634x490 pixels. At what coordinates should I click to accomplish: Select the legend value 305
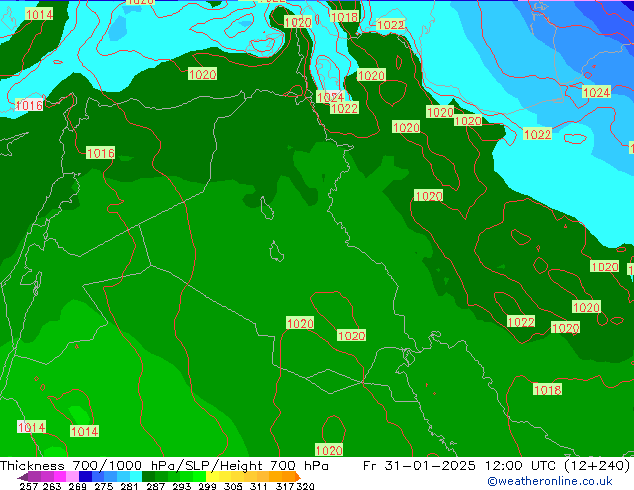233,486
